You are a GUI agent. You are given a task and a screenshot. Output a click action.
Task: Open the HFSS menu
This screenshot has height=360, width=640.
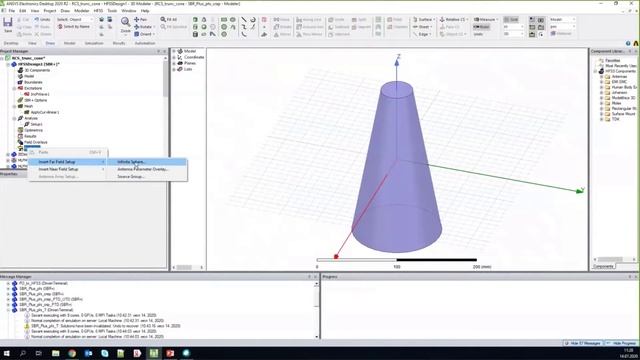(x=98, y=11)
